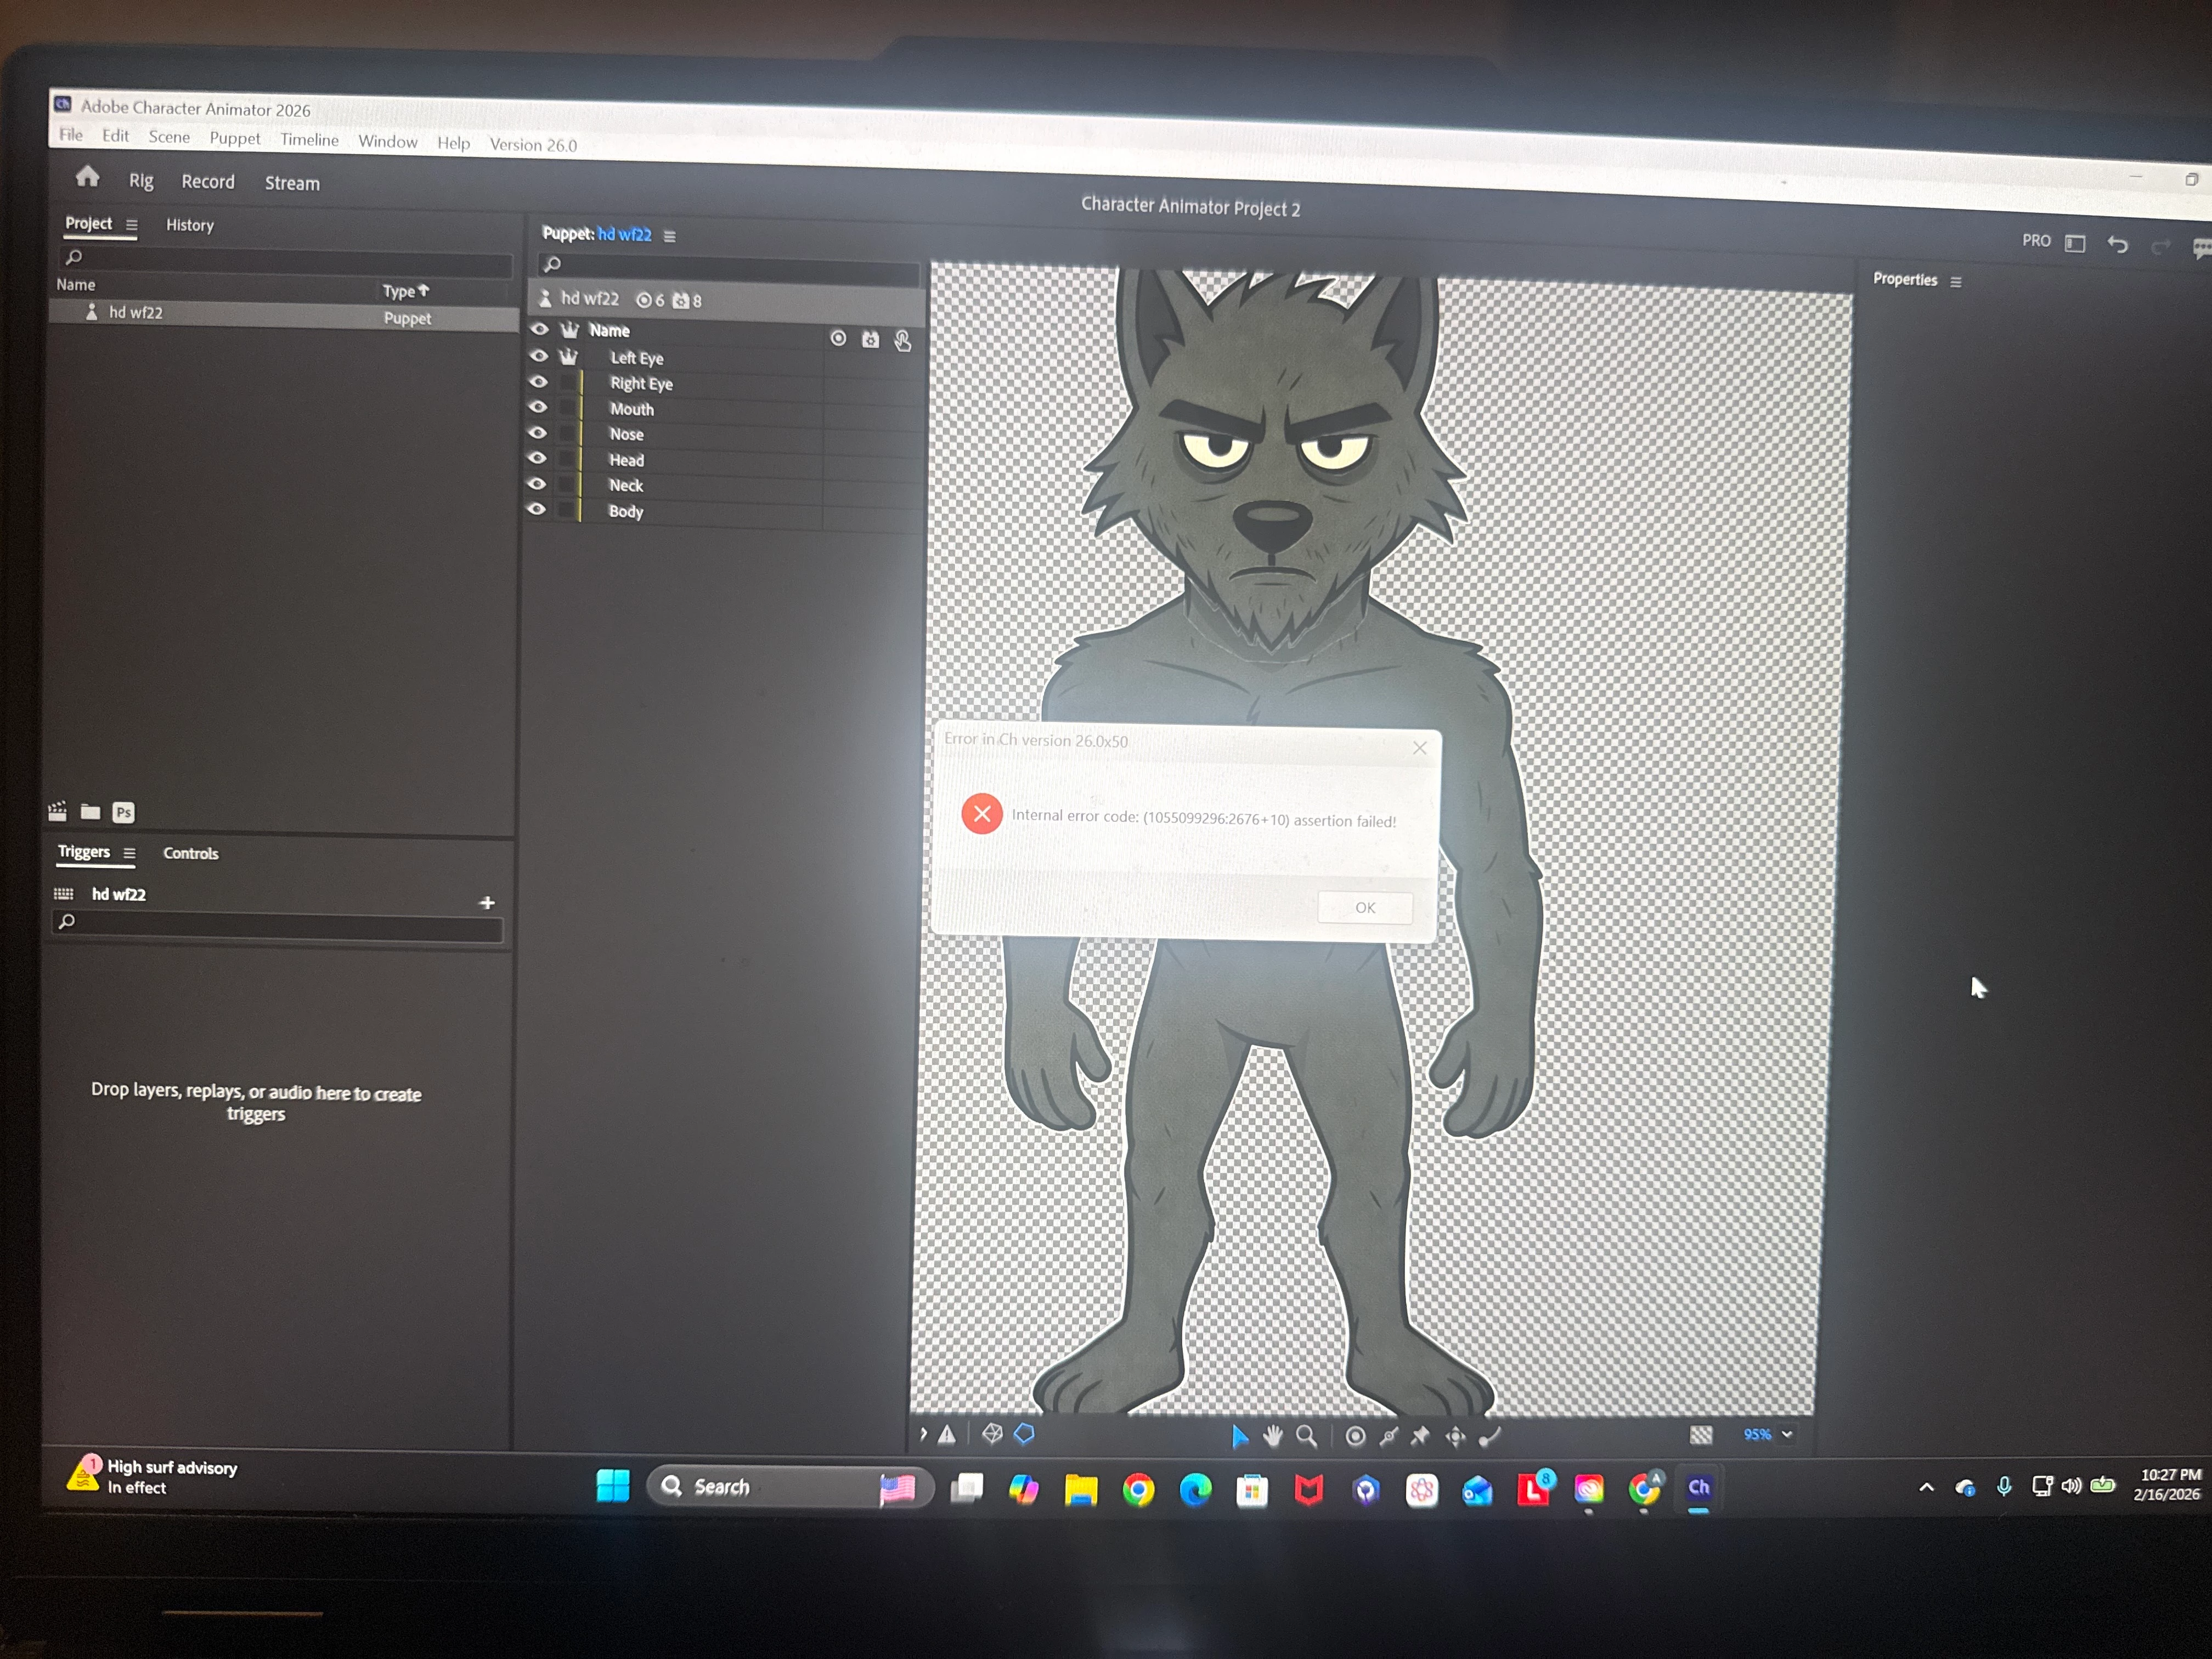This screenshot has height=1659, width=2212.
Task: Switch to the History tab
Action: [189, 225]
